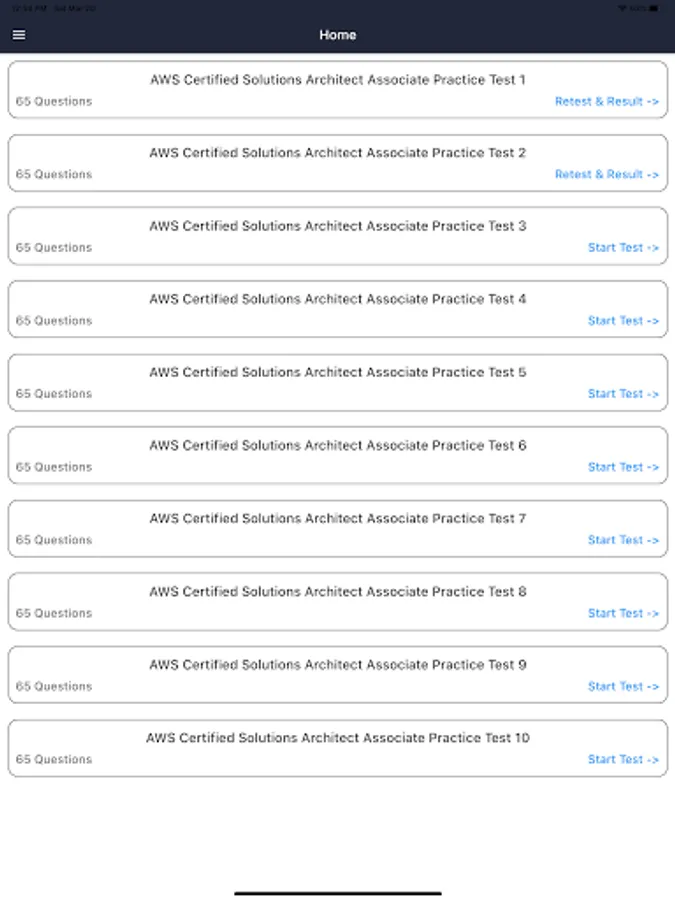Choose the Practice Test 10 title

coord(338,738)
